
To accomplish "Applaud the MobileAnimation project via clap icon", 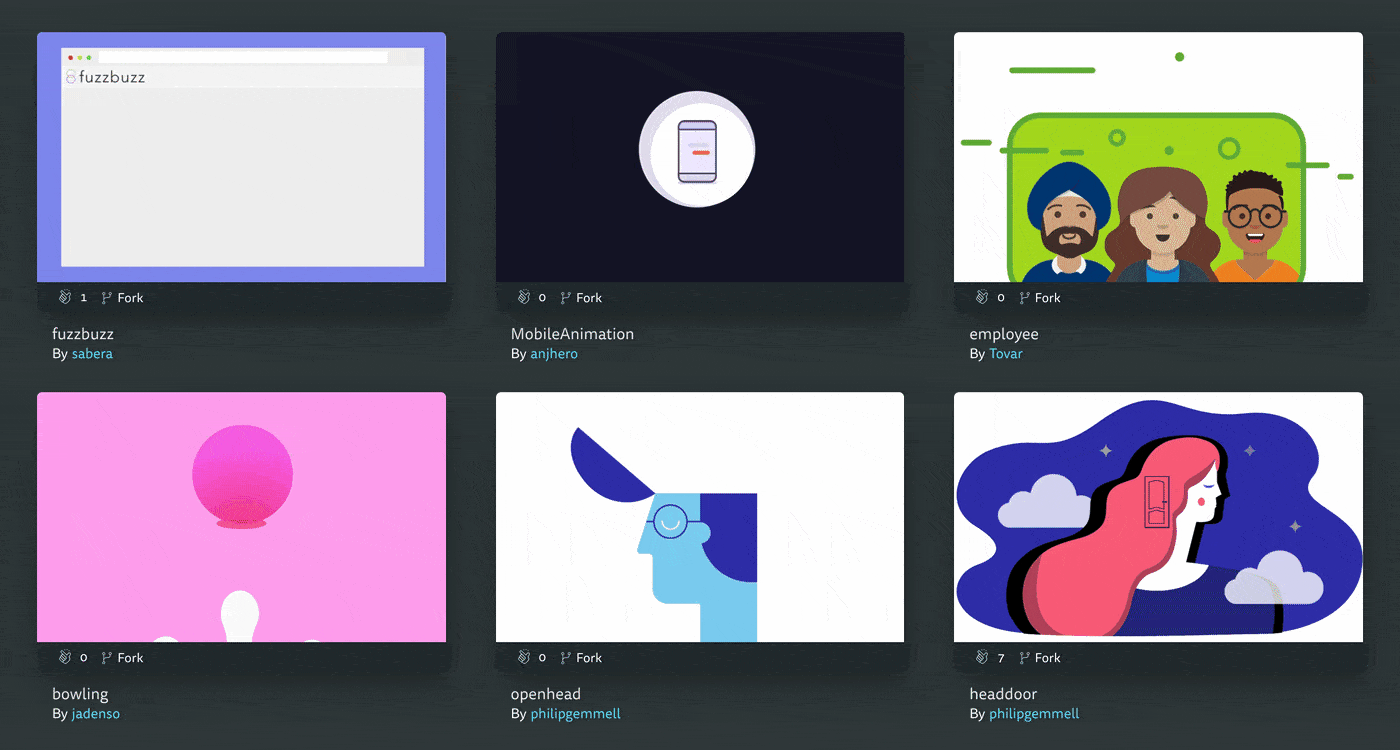I will click(x=523, y=298).
